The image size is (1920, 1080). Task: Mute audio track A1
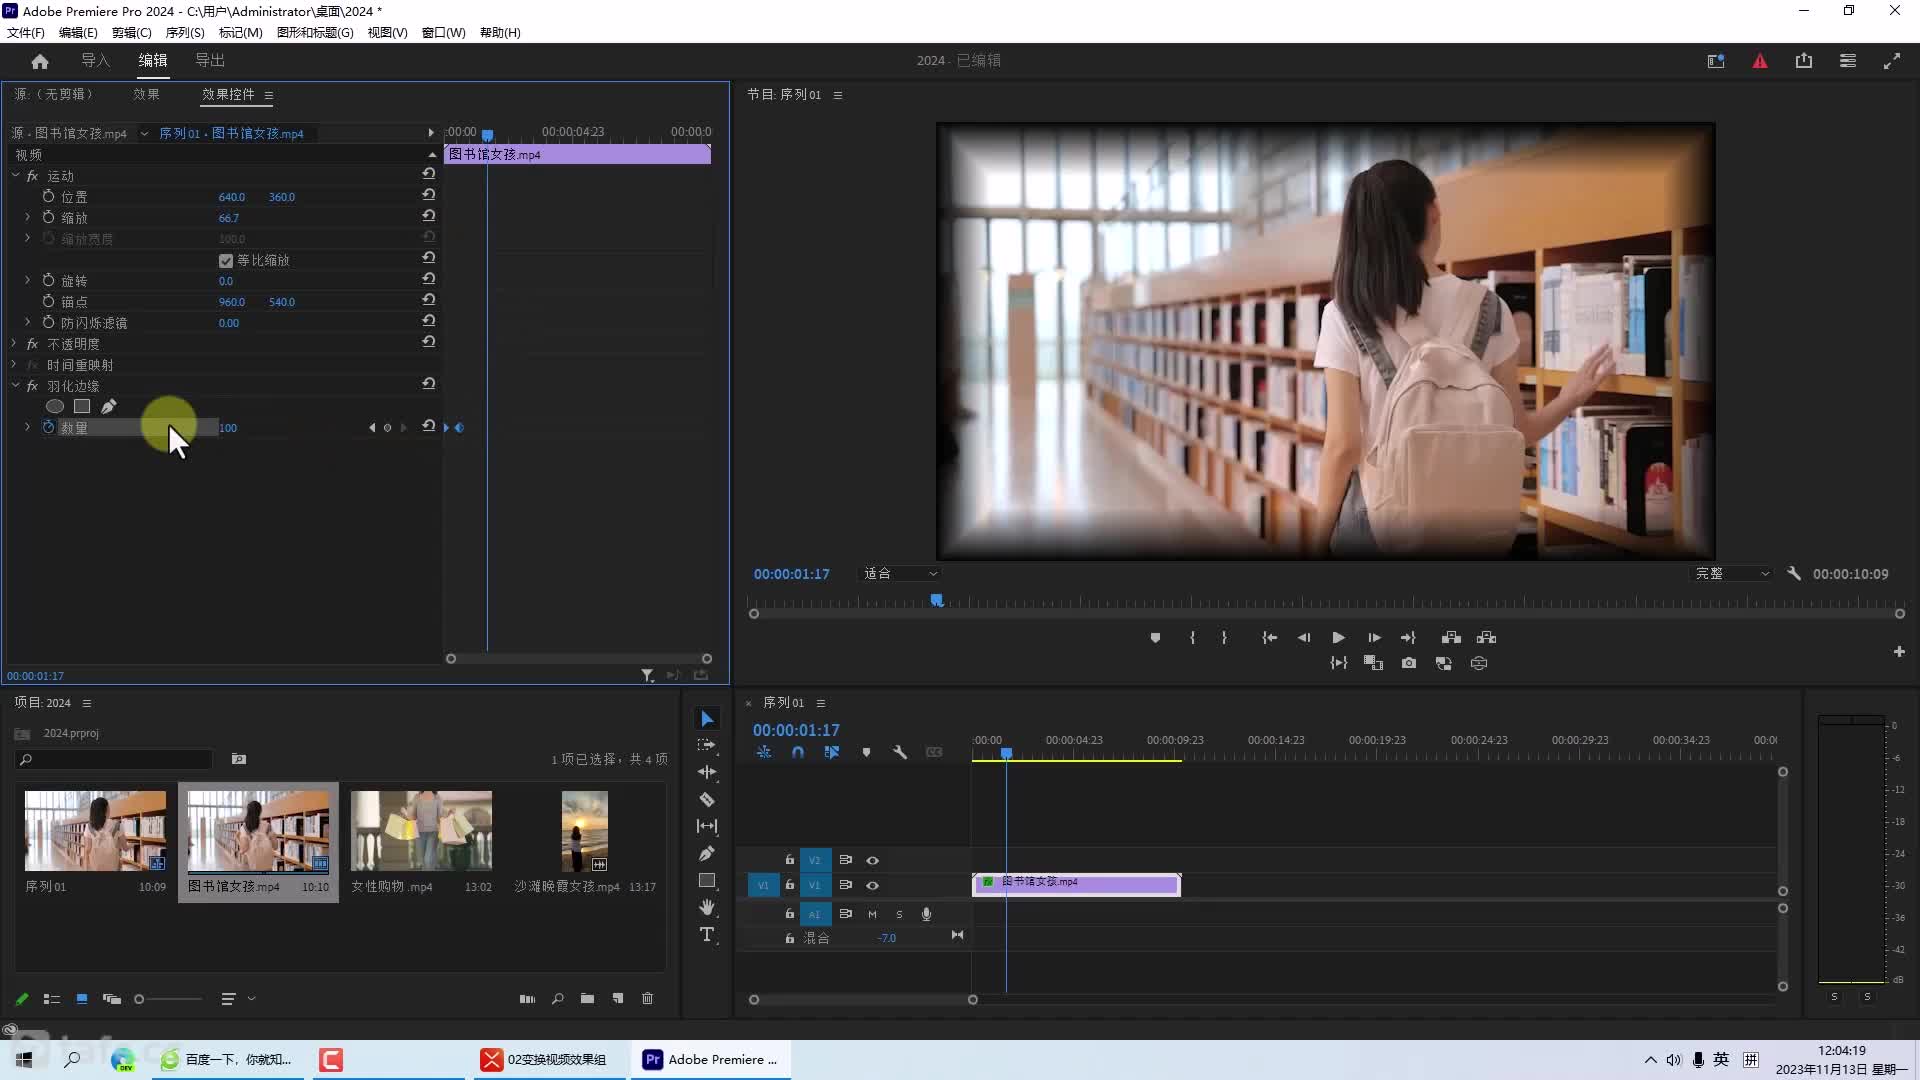click(x=872, y=914)
